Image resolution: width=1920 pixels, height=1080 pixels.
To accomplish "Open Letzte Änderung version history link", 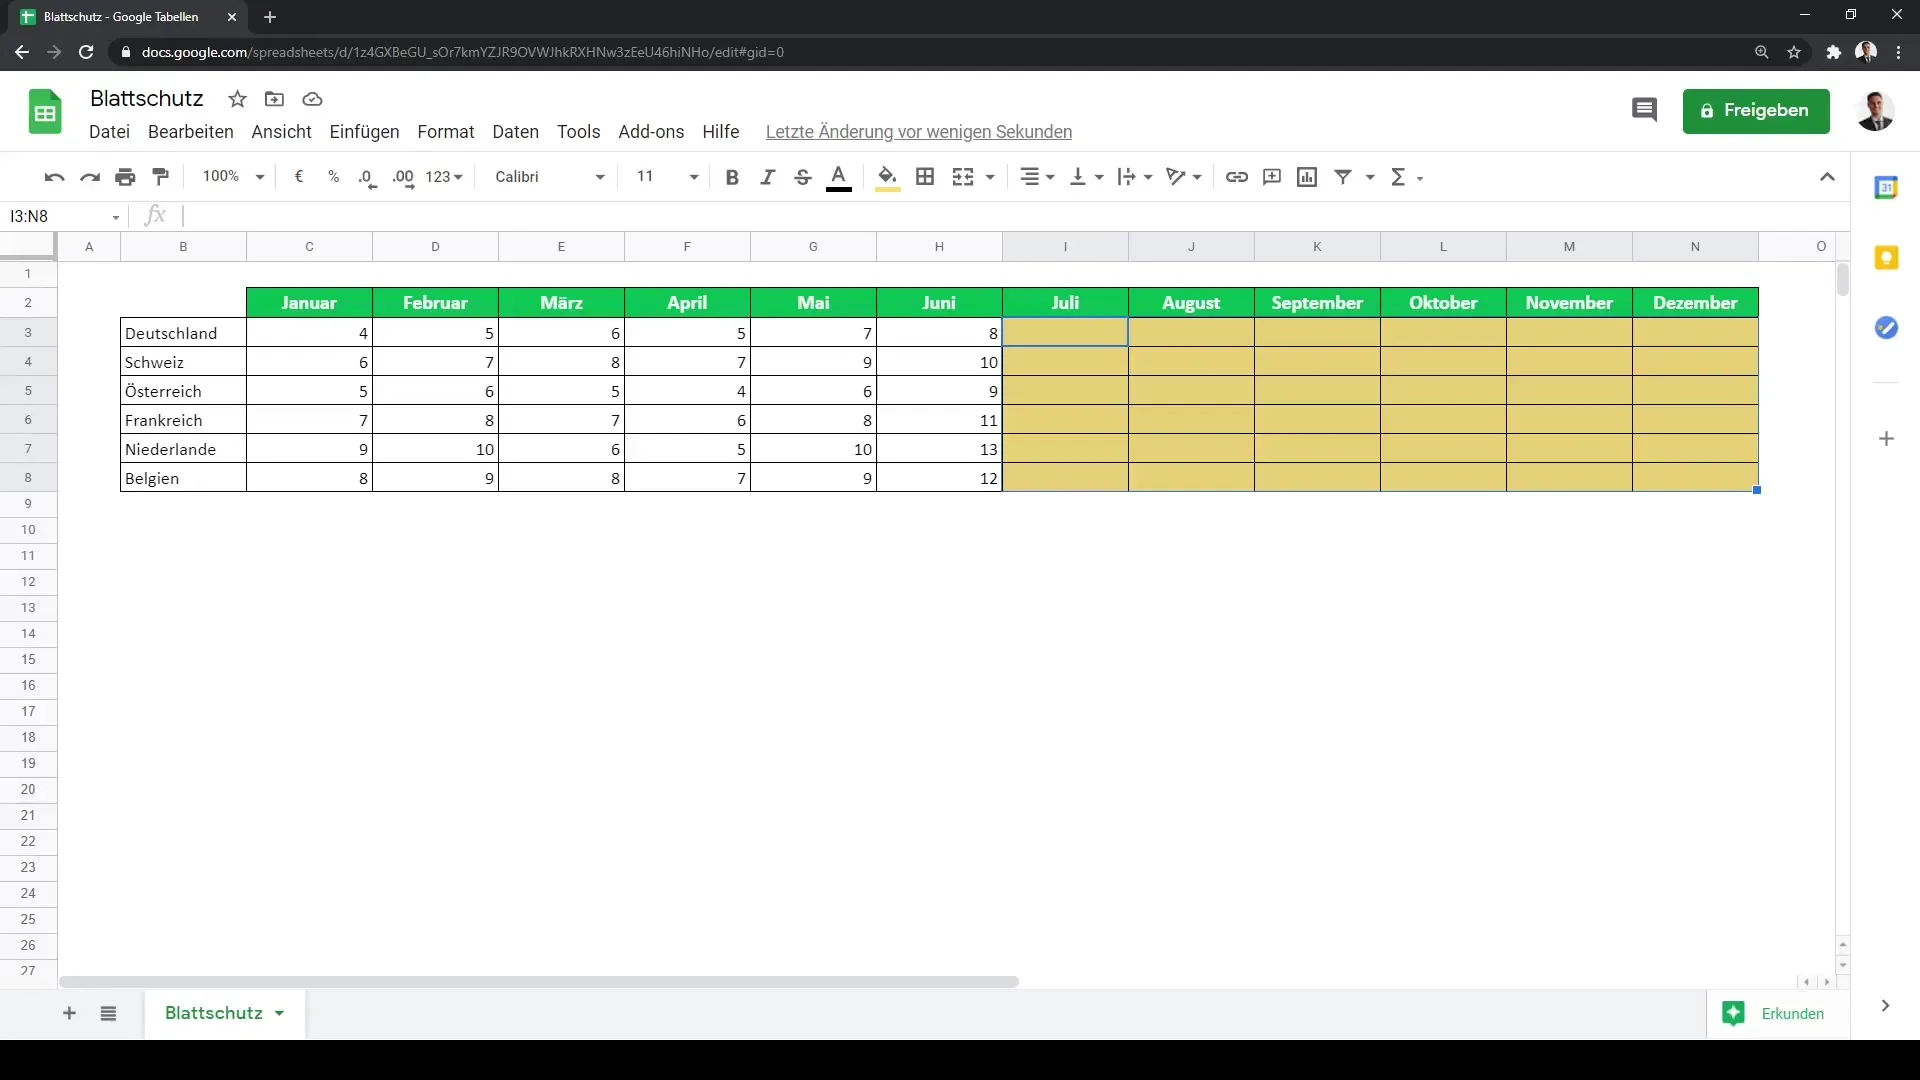I will click(x=918, y=132).
